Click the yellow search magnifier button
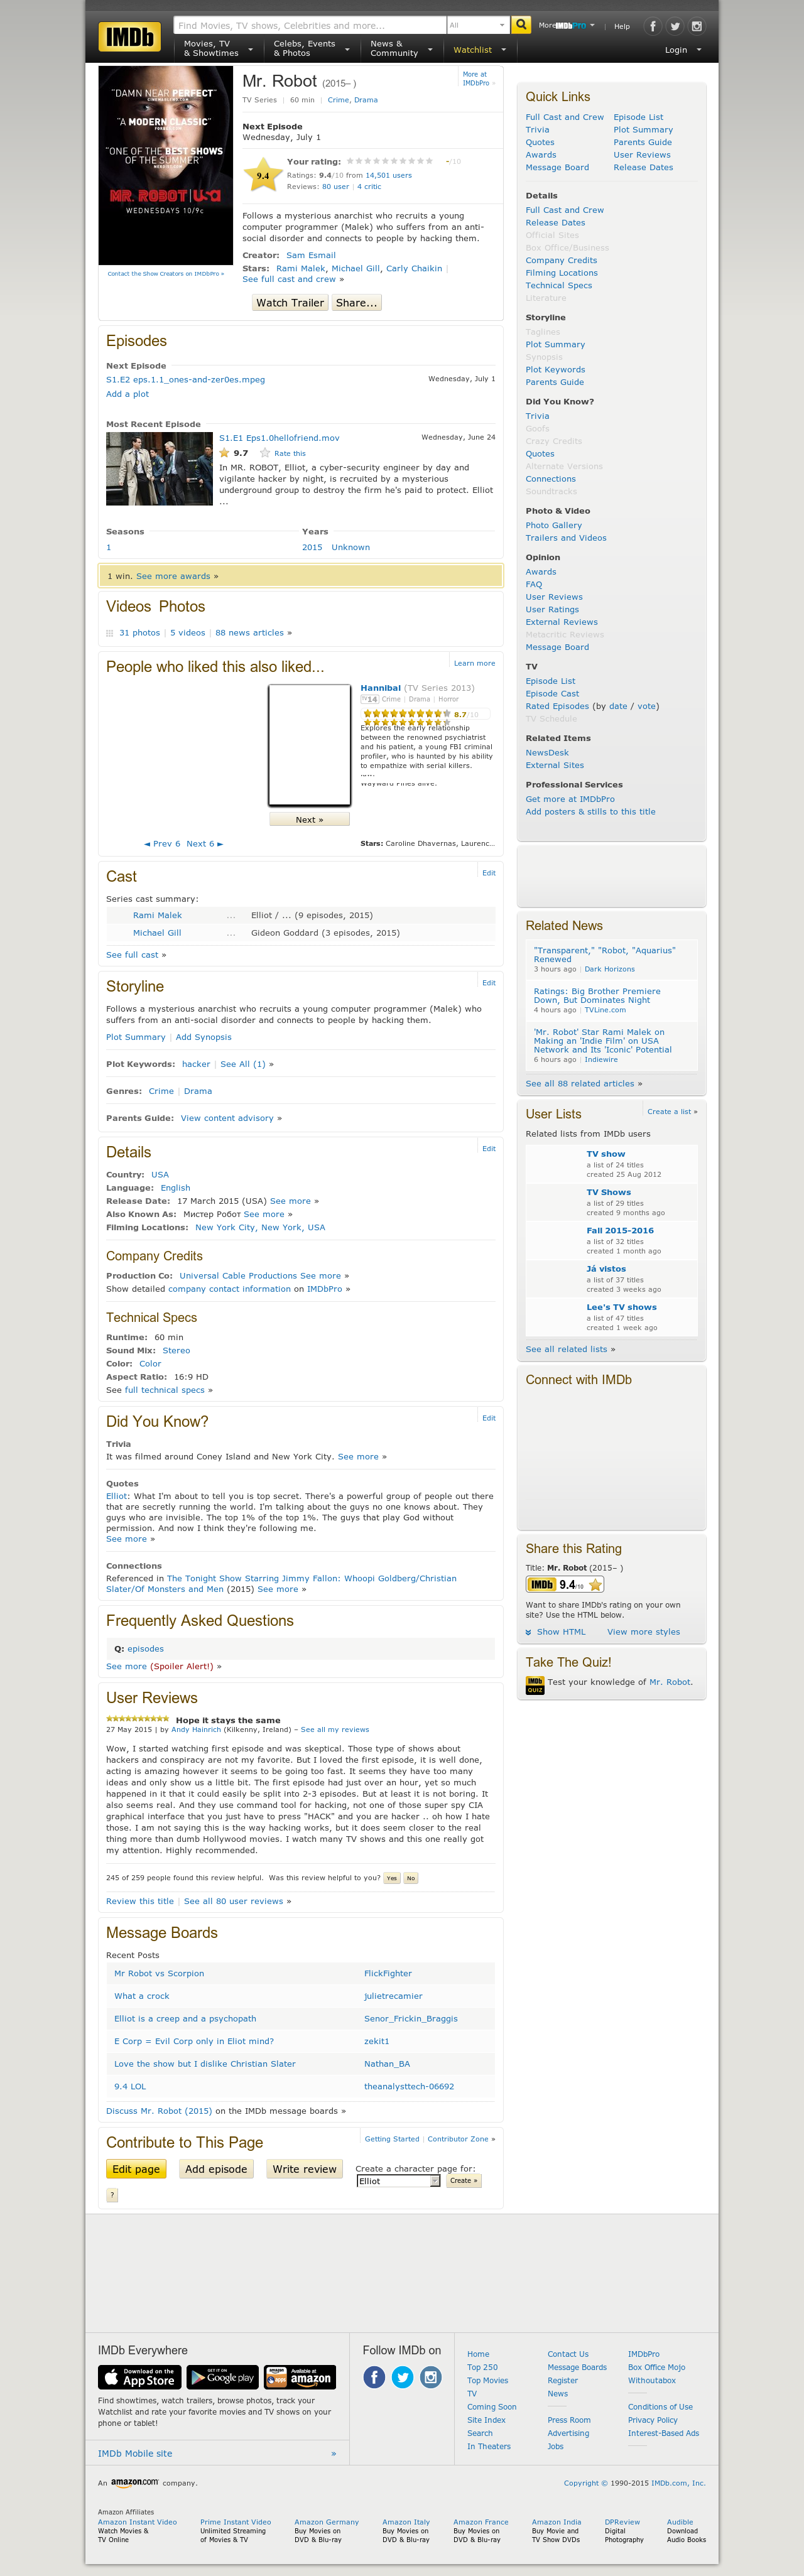The image size is (804, 2576). (521, 25)
